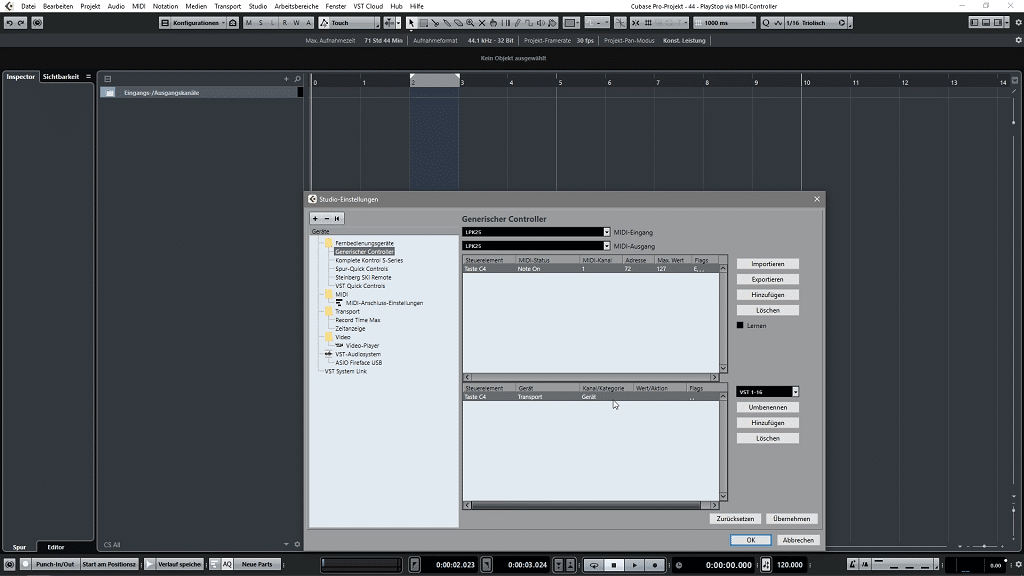
Task: Click the Inspector setup menu icon
Action: pyautogui.click(x=88, y=76)
